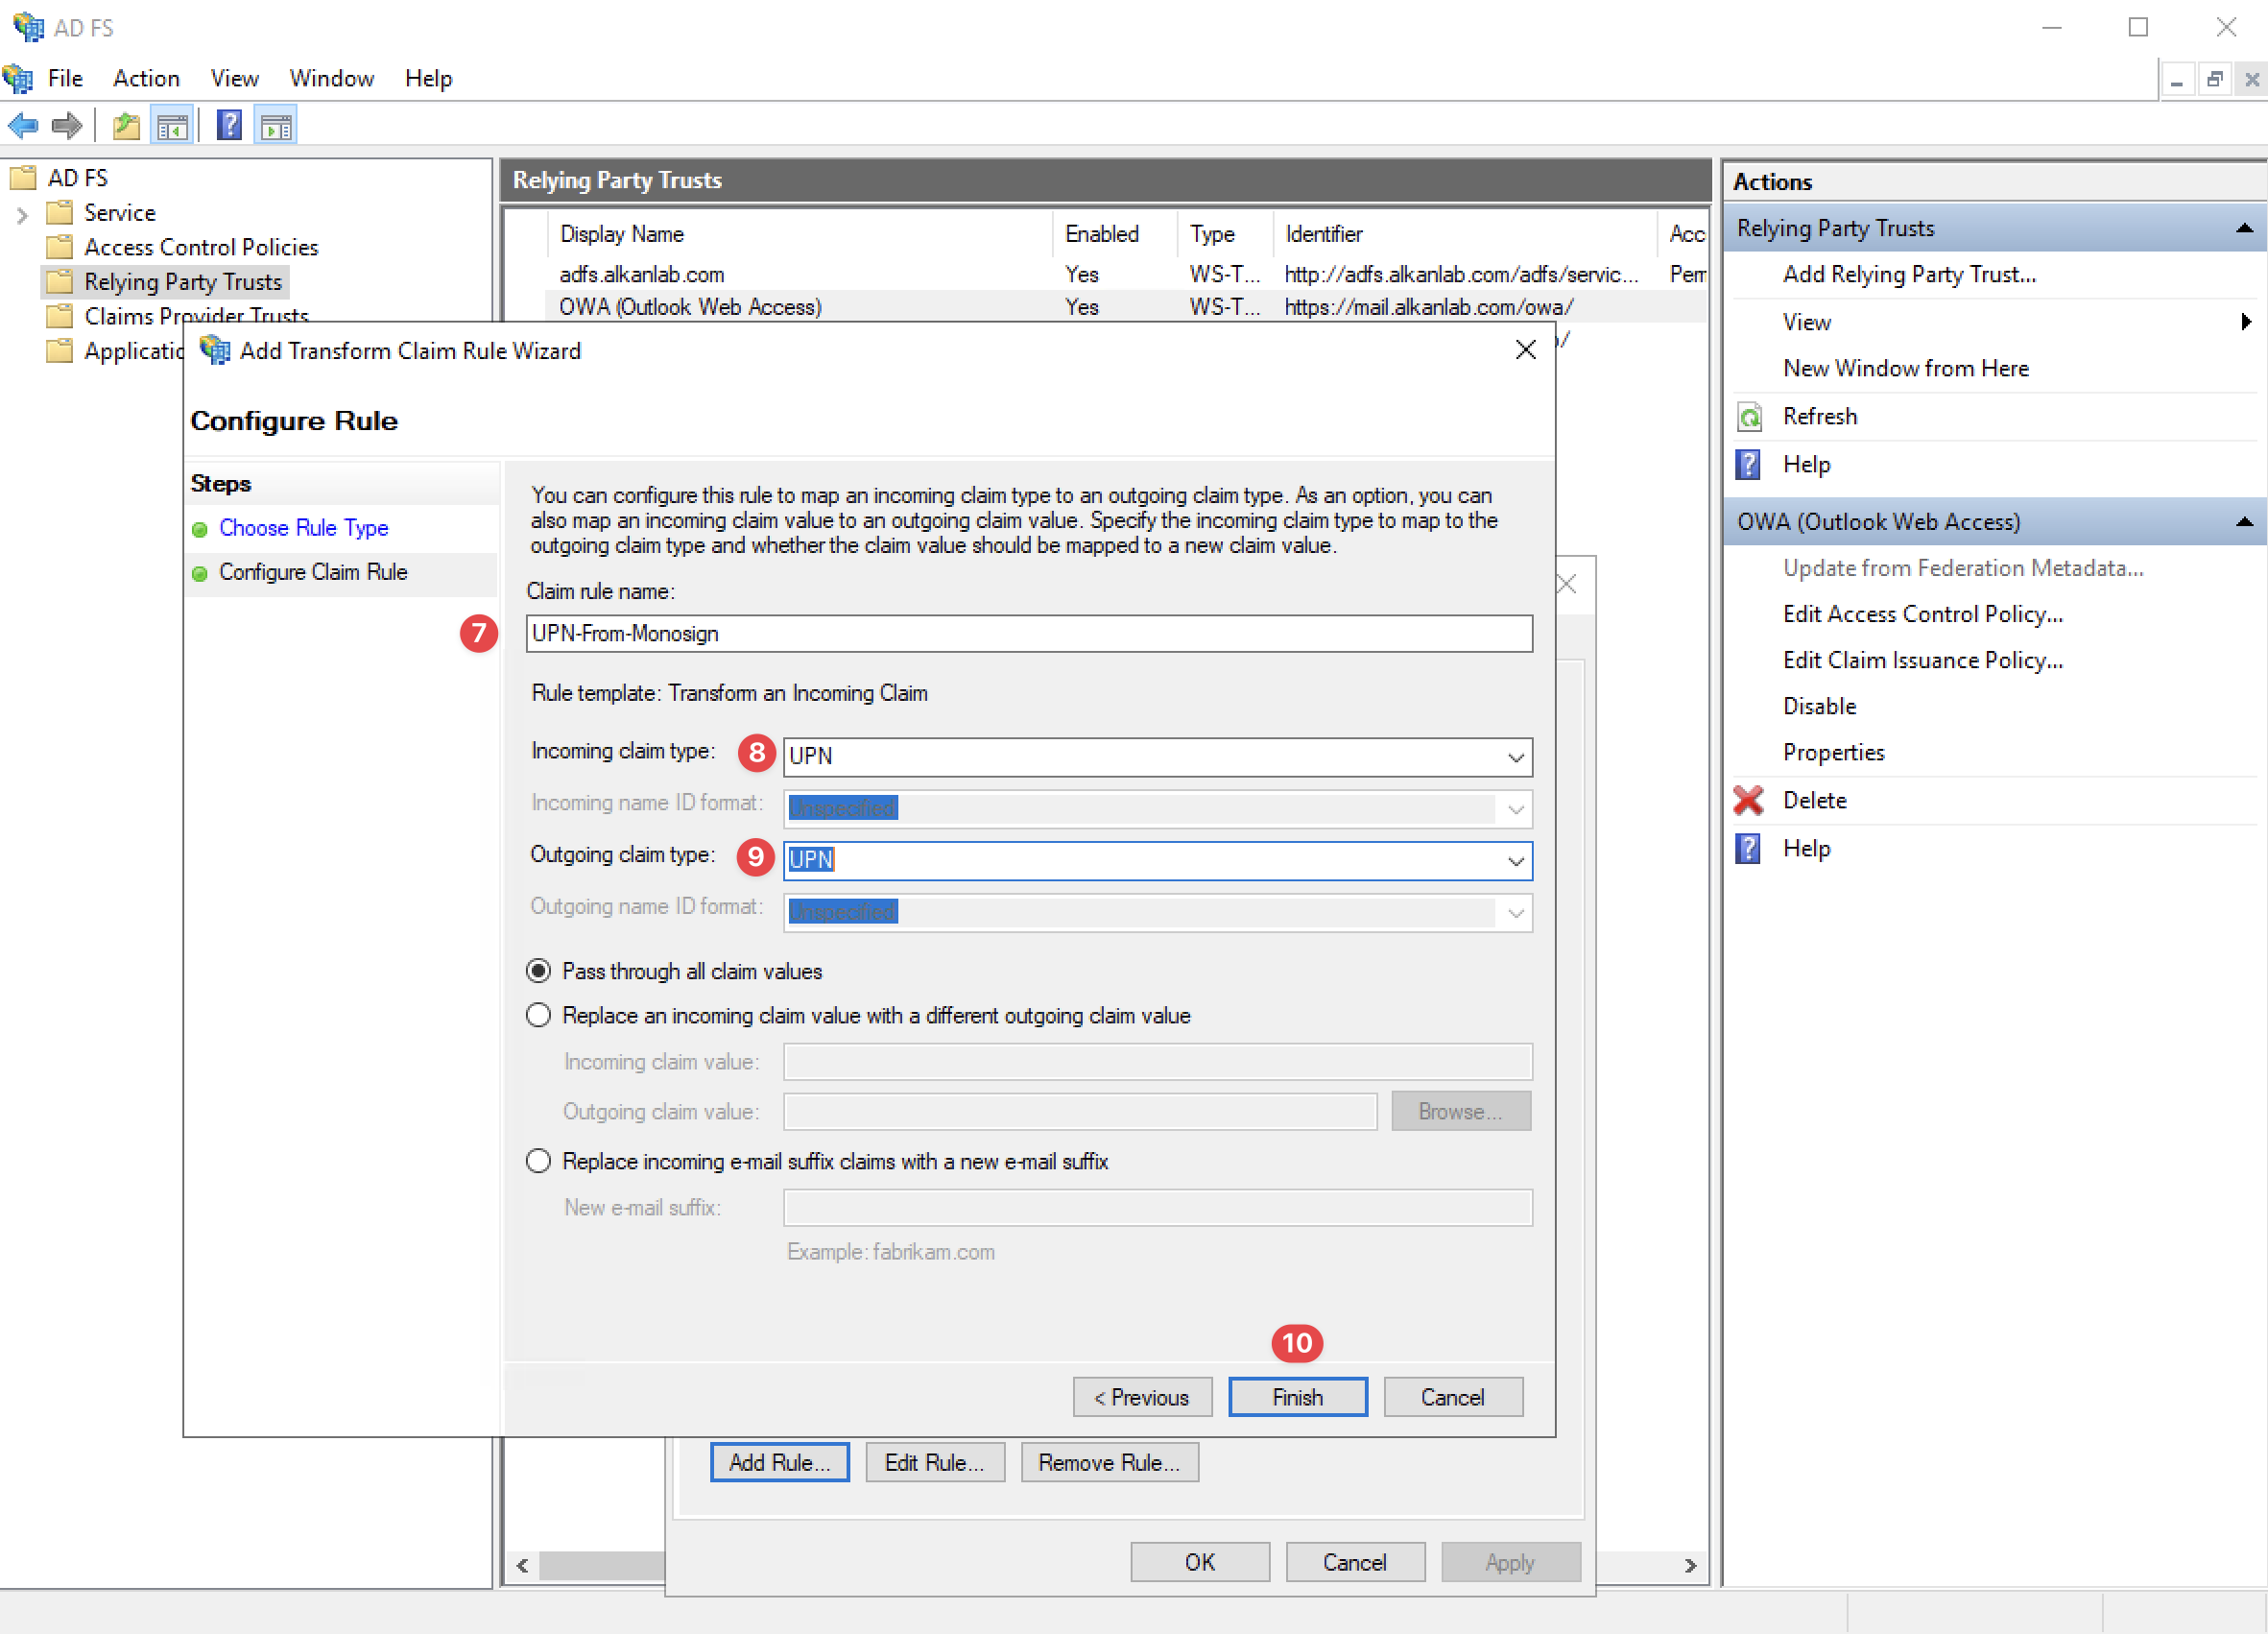This screenshot has height=1634, width=2268.
Task: Click the Help question mark icon
Action: 229,124
